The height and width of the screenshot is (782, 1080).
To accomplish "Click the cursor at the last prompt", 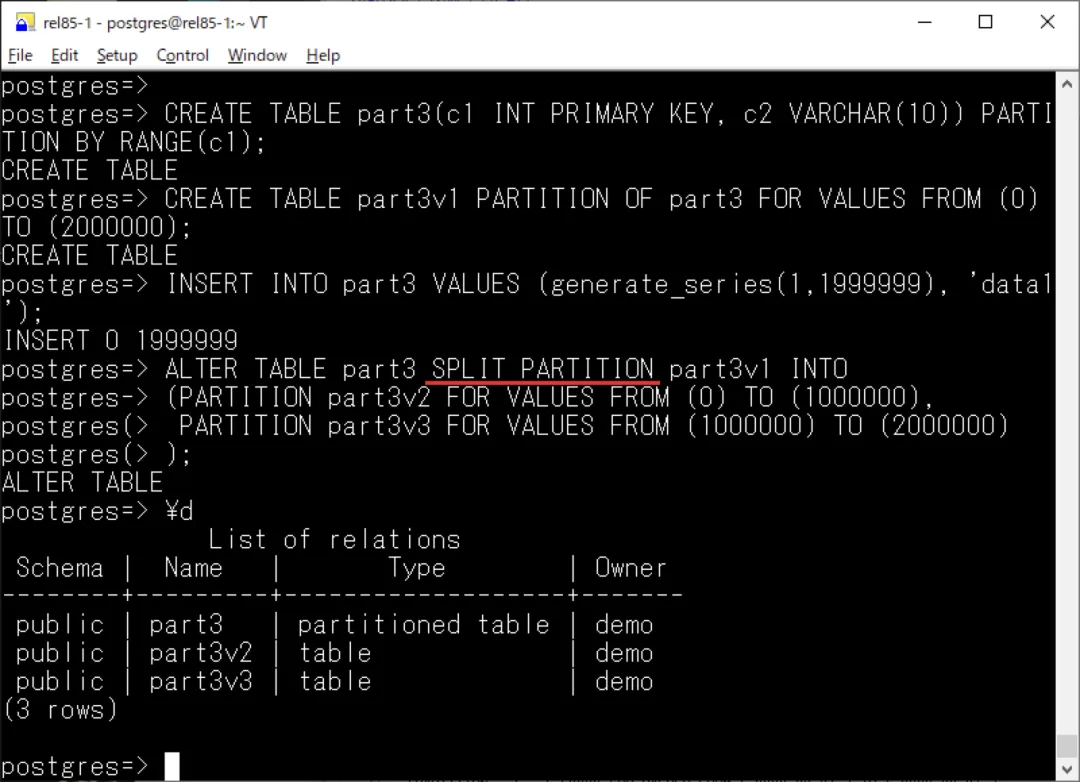I will (172, 766).
